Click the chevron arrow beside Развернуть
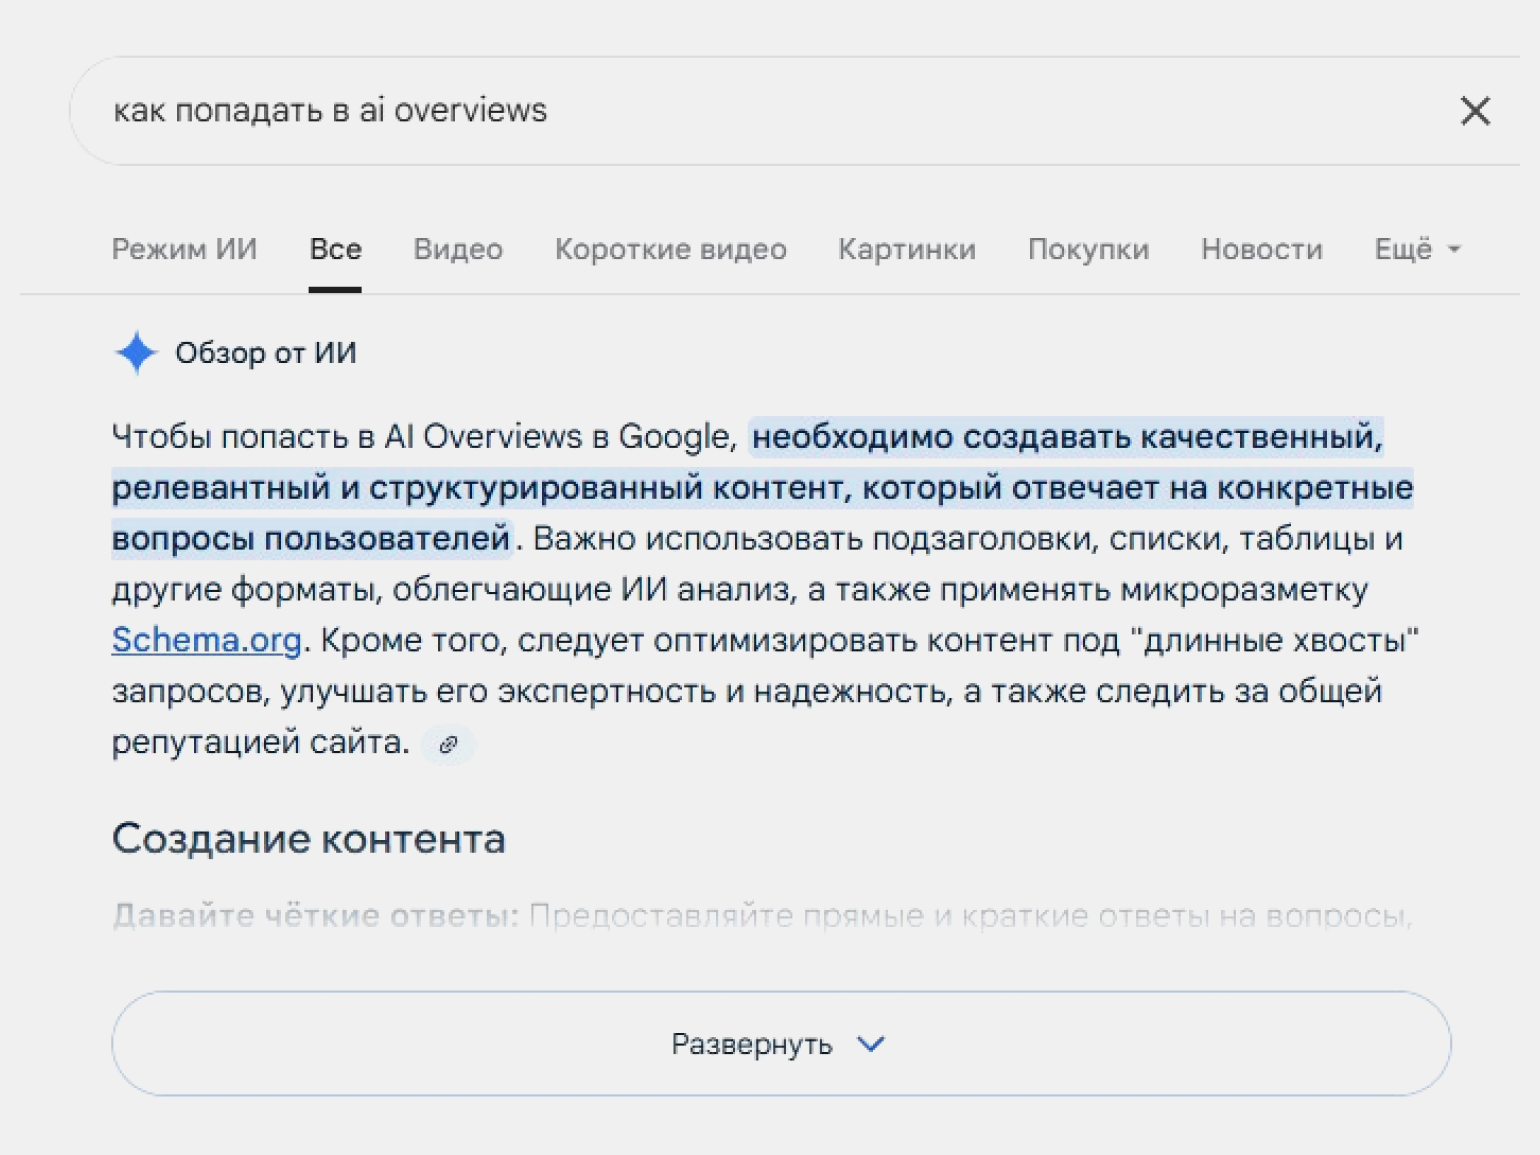 pyautogui.click(x=871, y=1044)
